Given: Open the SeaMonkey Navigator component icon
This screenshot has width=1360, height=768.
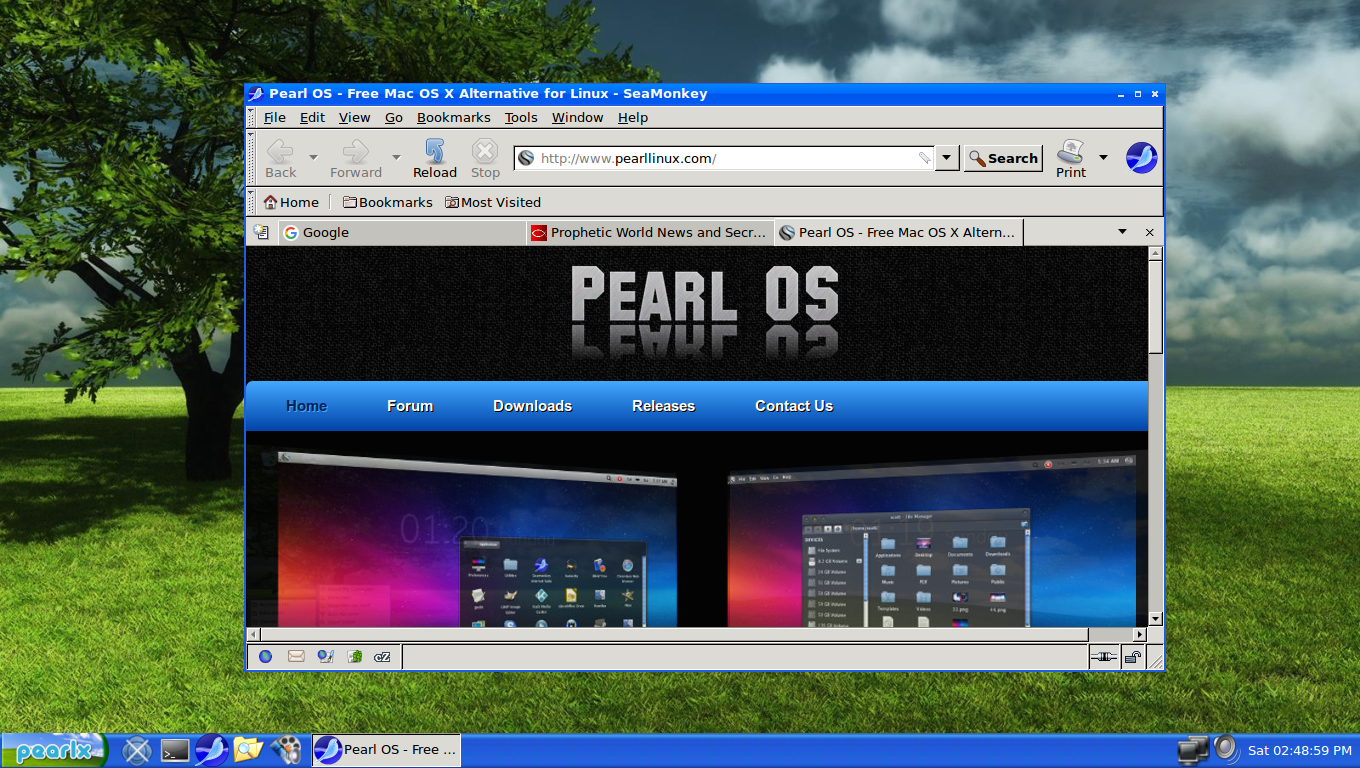Looking at the screenshot, I should coord(264,657).
